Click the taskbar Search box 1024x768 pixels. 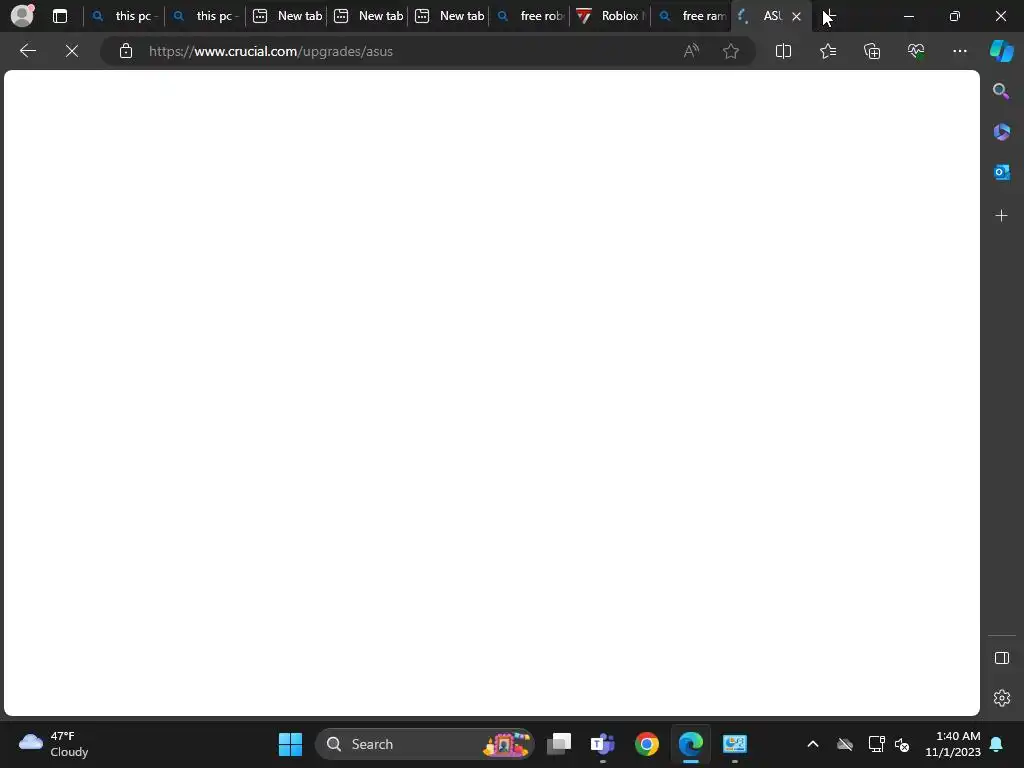tap(424, 744)
